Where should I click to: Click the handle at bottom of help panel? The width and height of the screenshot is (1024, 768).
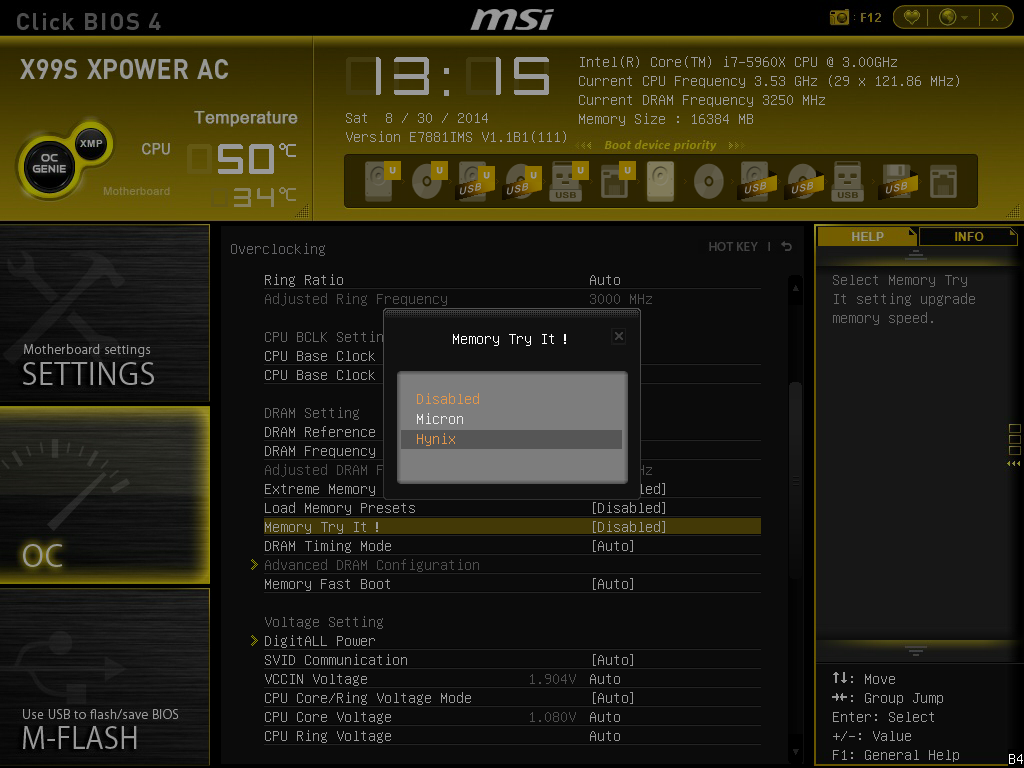click(916, 650)
